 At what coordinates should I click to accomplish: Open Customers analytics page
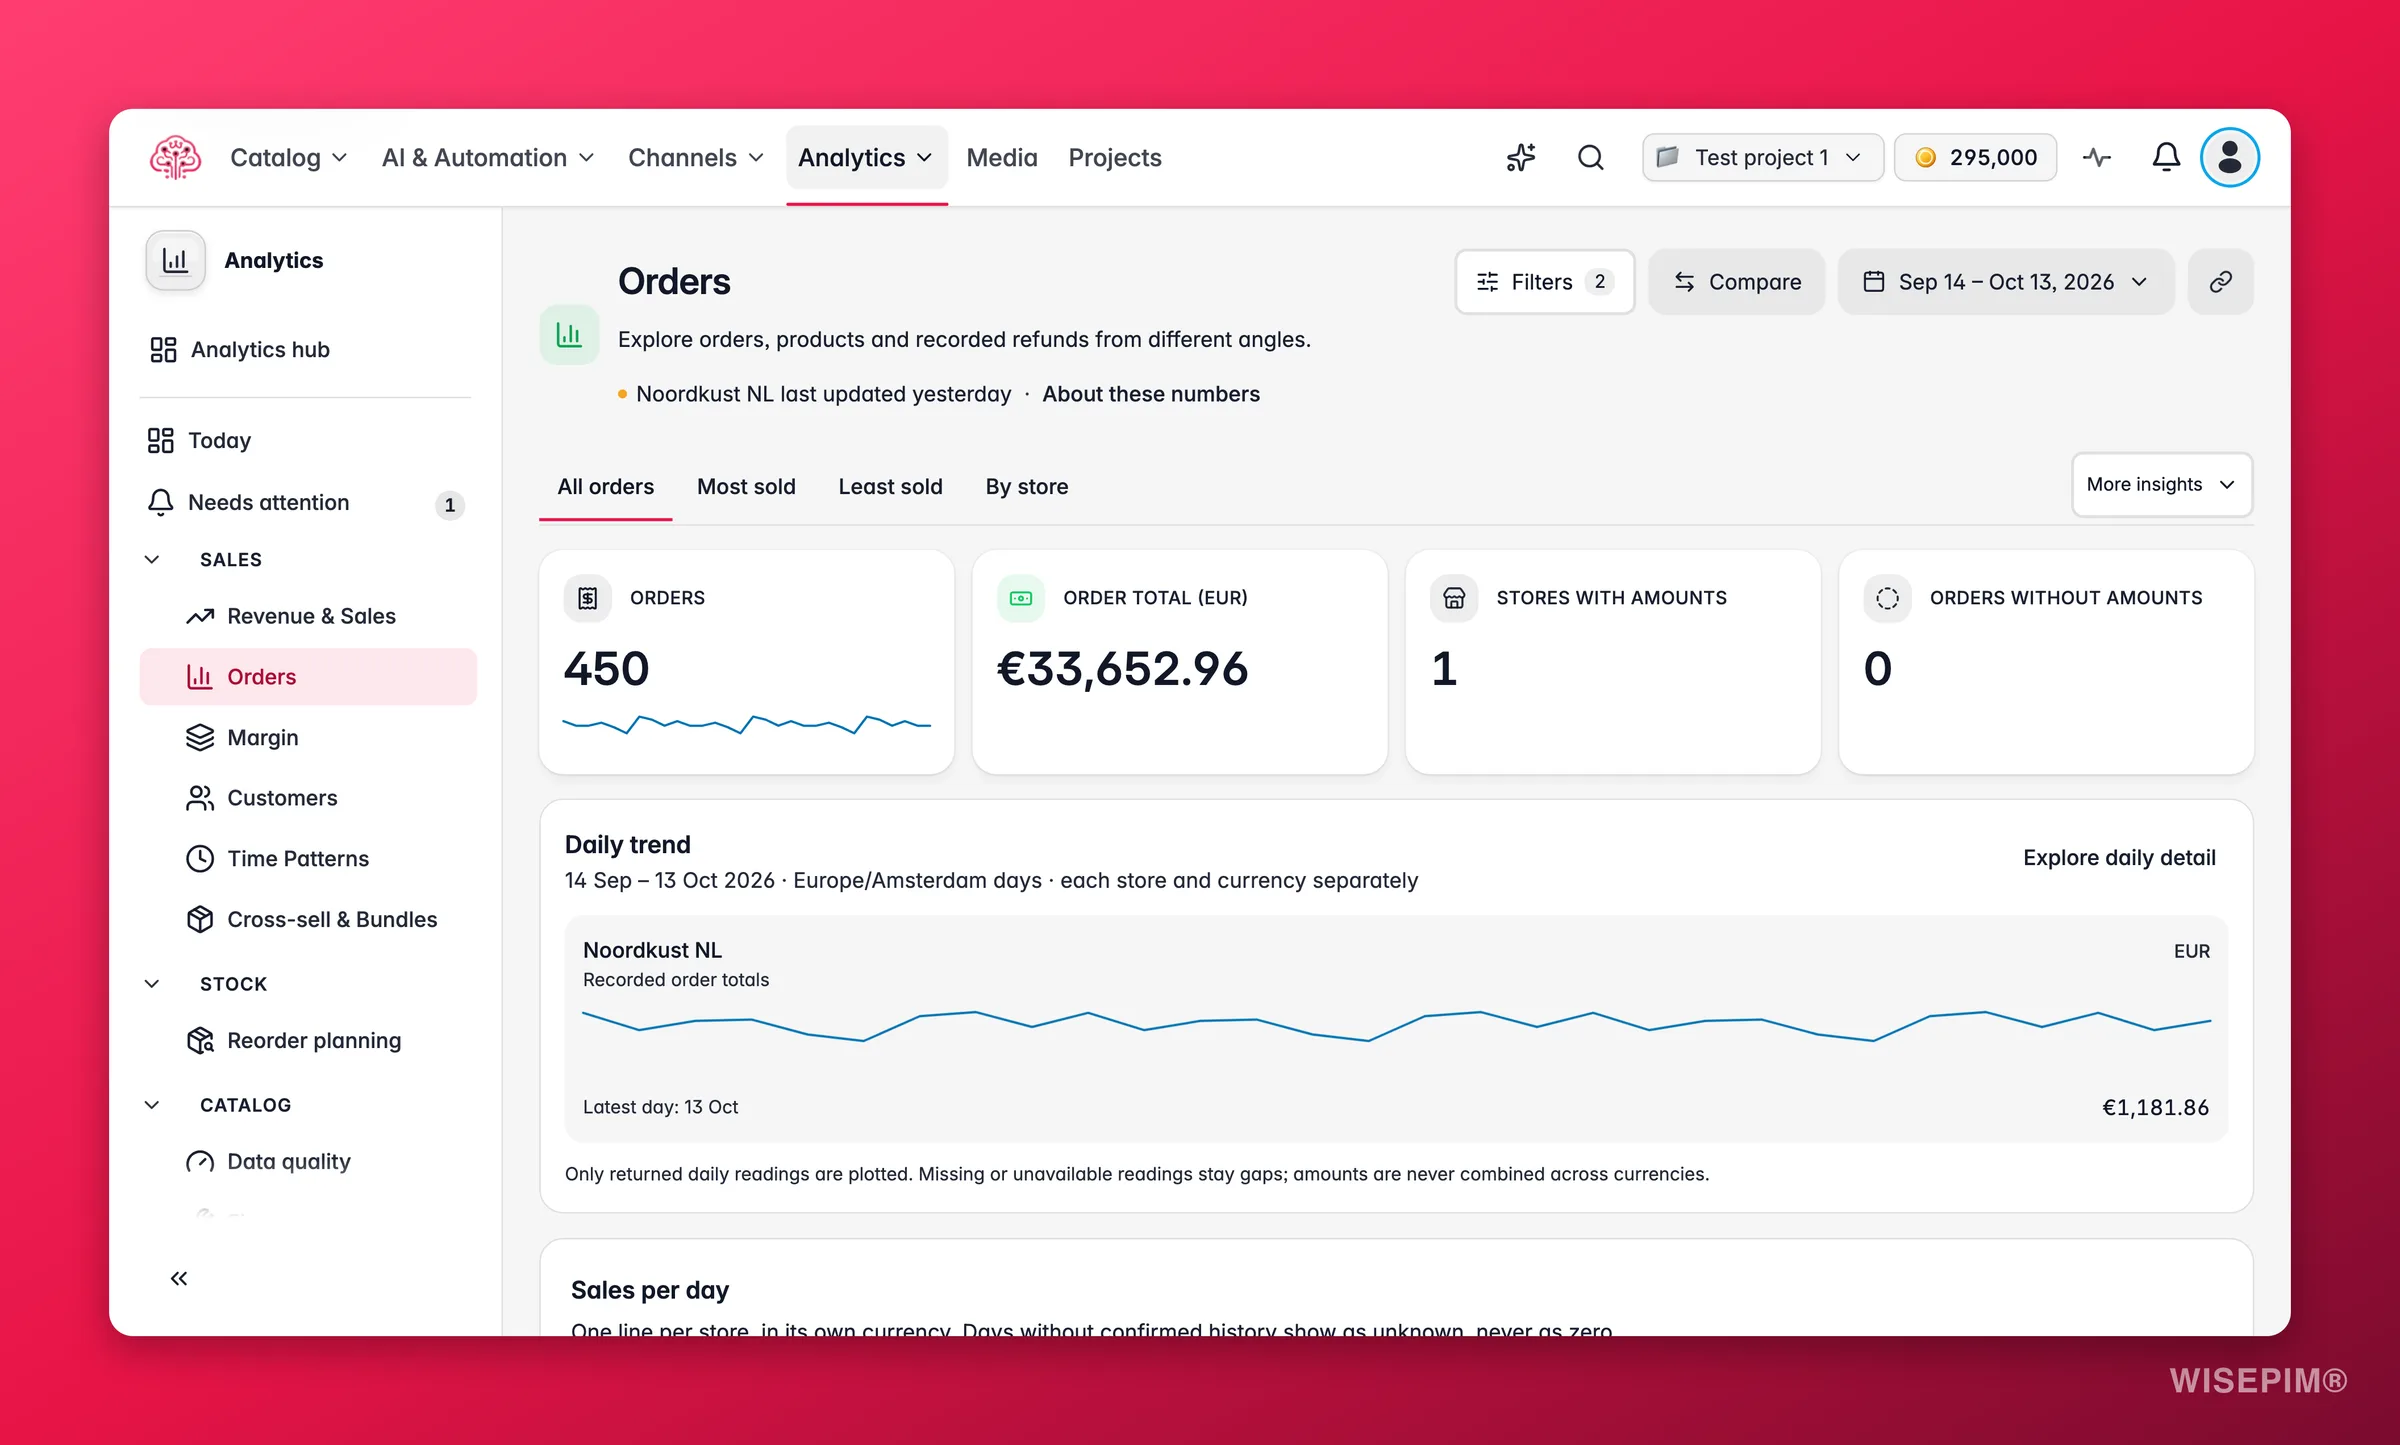[308, 798]
